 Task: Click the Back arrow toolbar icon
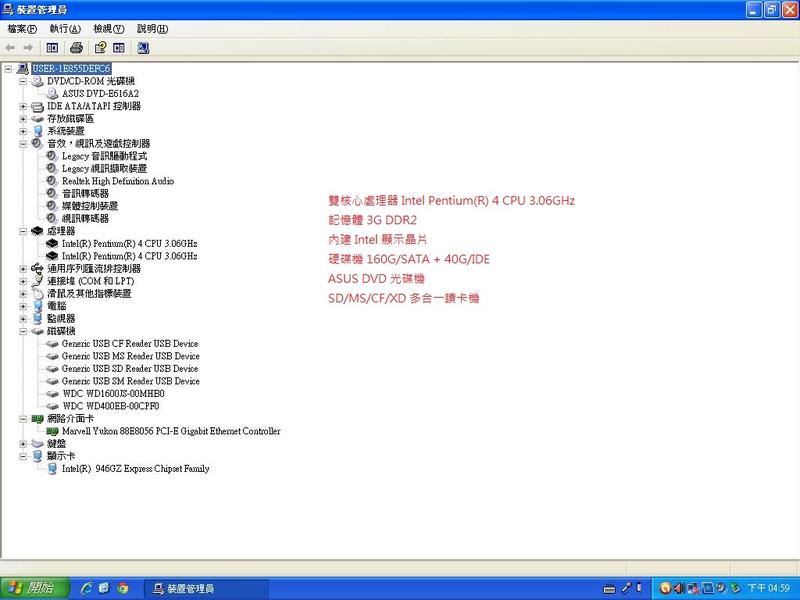click(10, 48)
